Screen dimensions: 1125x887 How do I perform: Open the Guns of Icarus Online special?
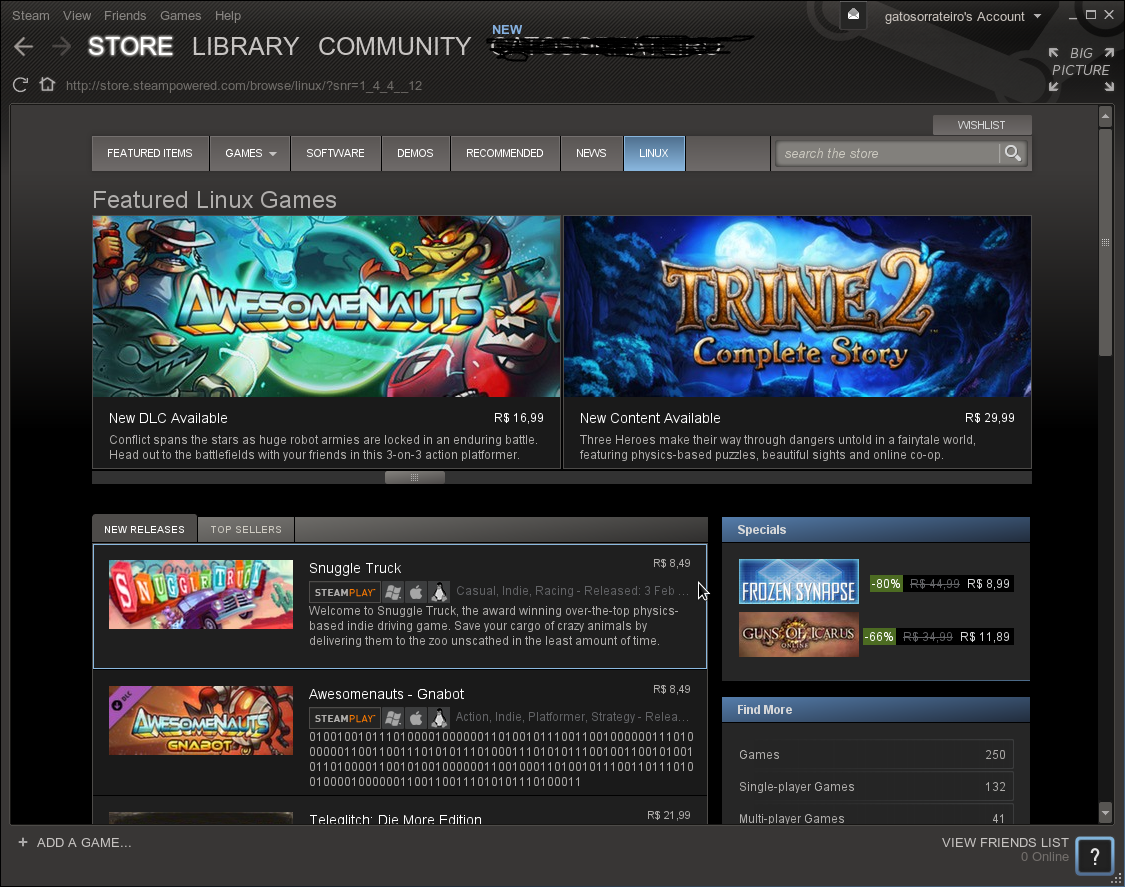click(799, 634)
